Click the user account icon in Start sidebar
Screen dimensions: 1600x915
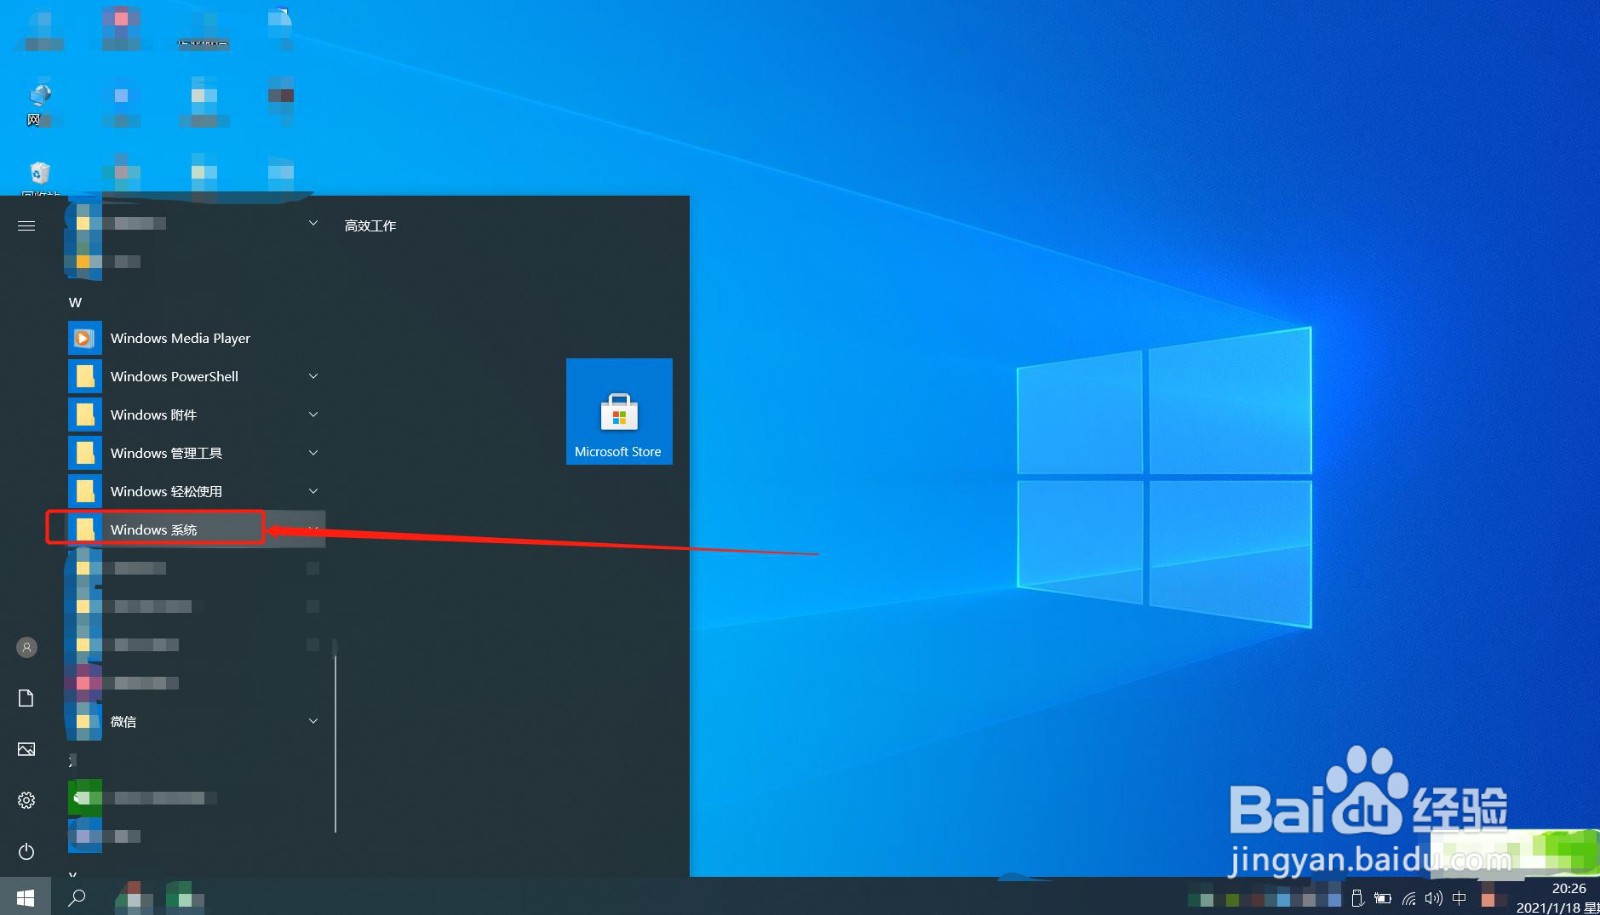(x=27, y=647)
